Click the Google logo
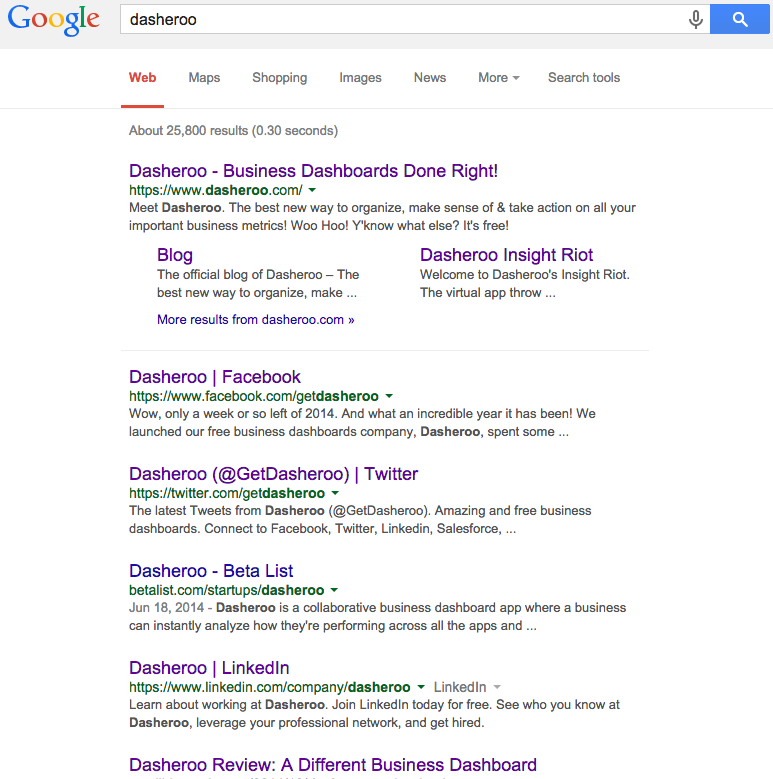Image resolution: width=773 pixels, height=779 pixels. pyautogui.click(x=54, y=20)
